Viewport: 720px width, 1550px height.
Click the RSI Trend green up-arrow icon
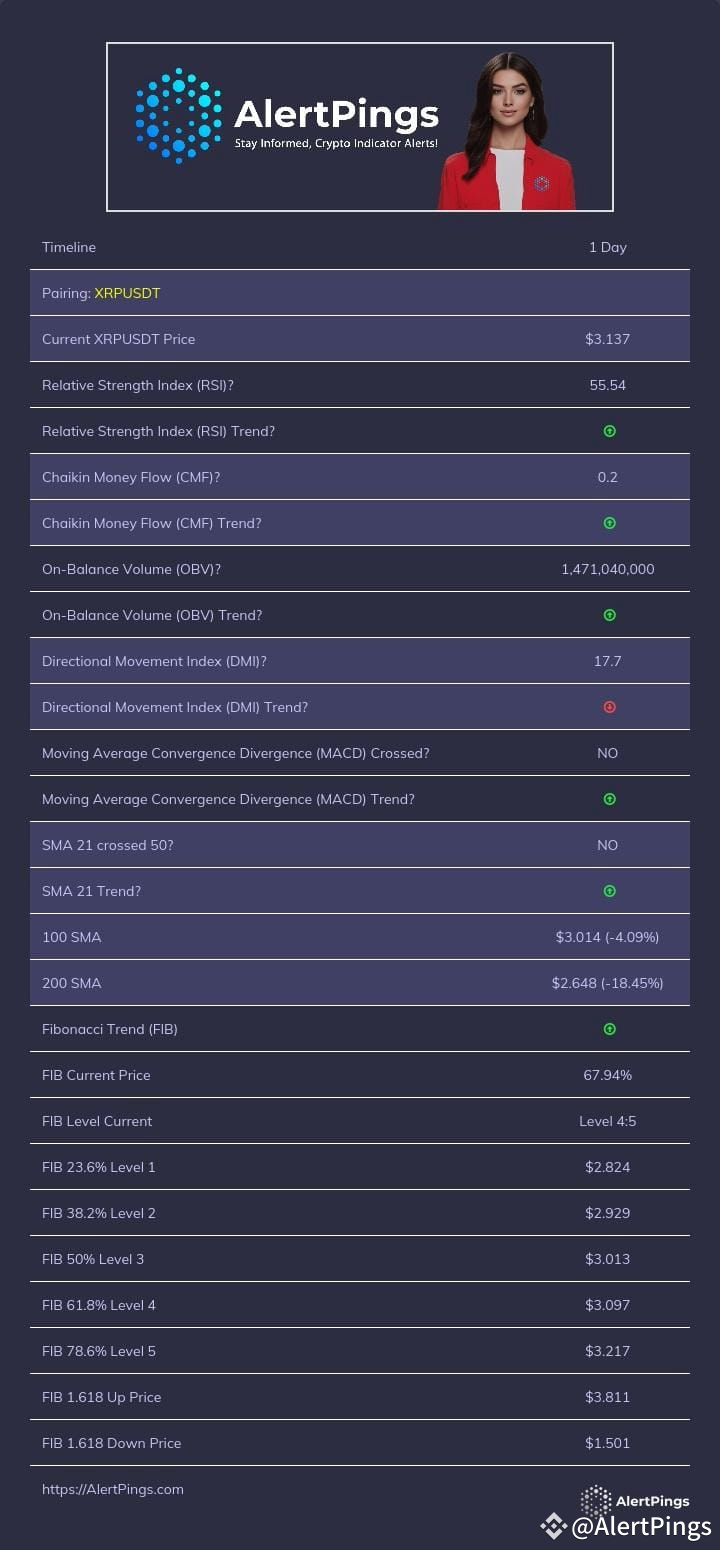point(609,431)
